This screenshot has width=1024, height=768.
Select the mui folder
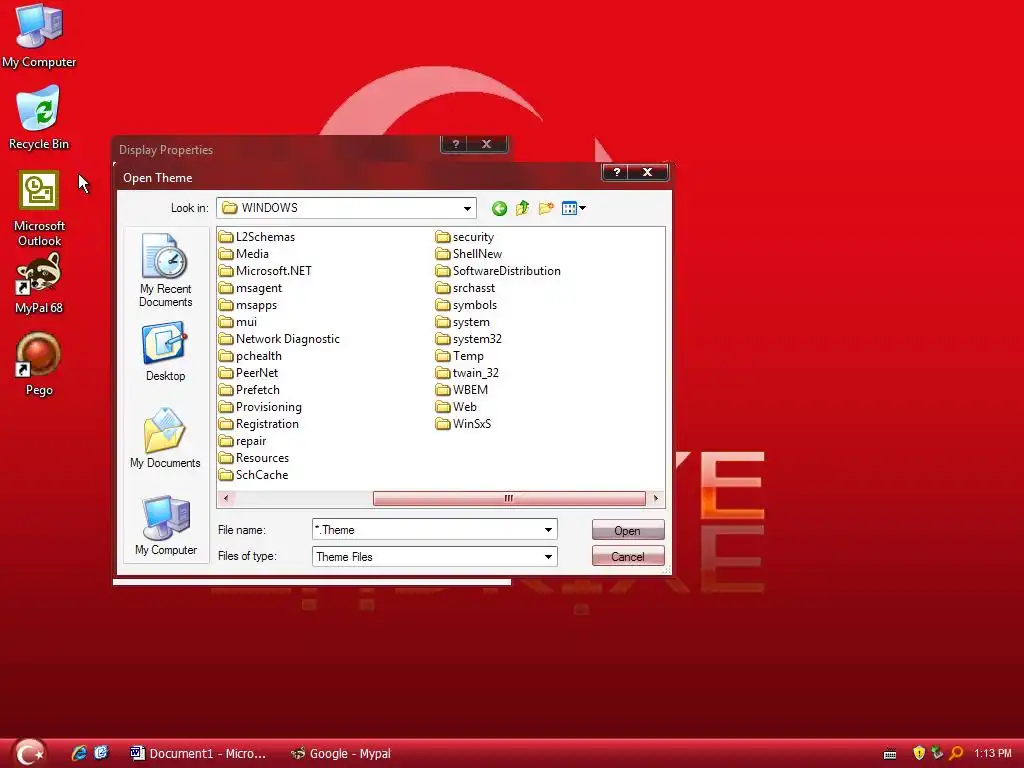point(238,321)
